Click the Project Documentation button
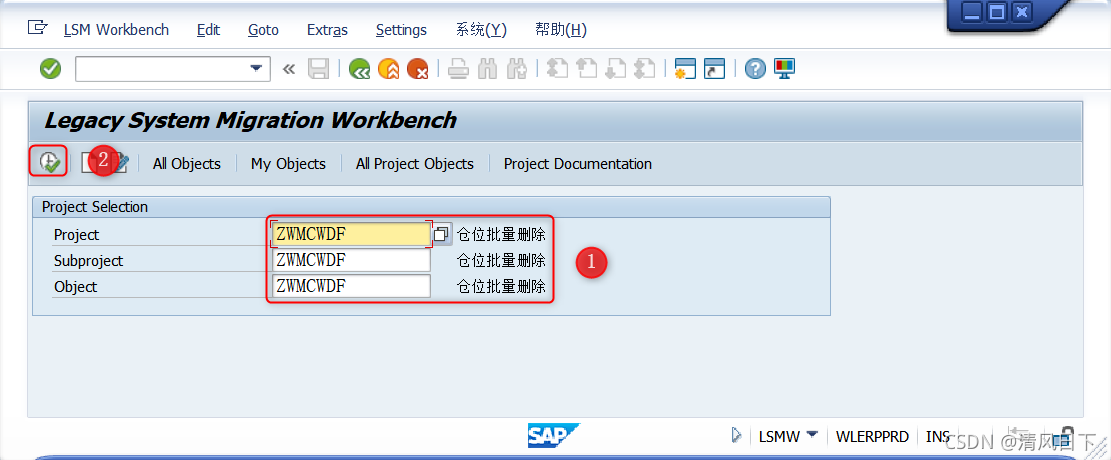Image resolution: width=1111 pixels, height=460 pixels. tap(577, 164)
